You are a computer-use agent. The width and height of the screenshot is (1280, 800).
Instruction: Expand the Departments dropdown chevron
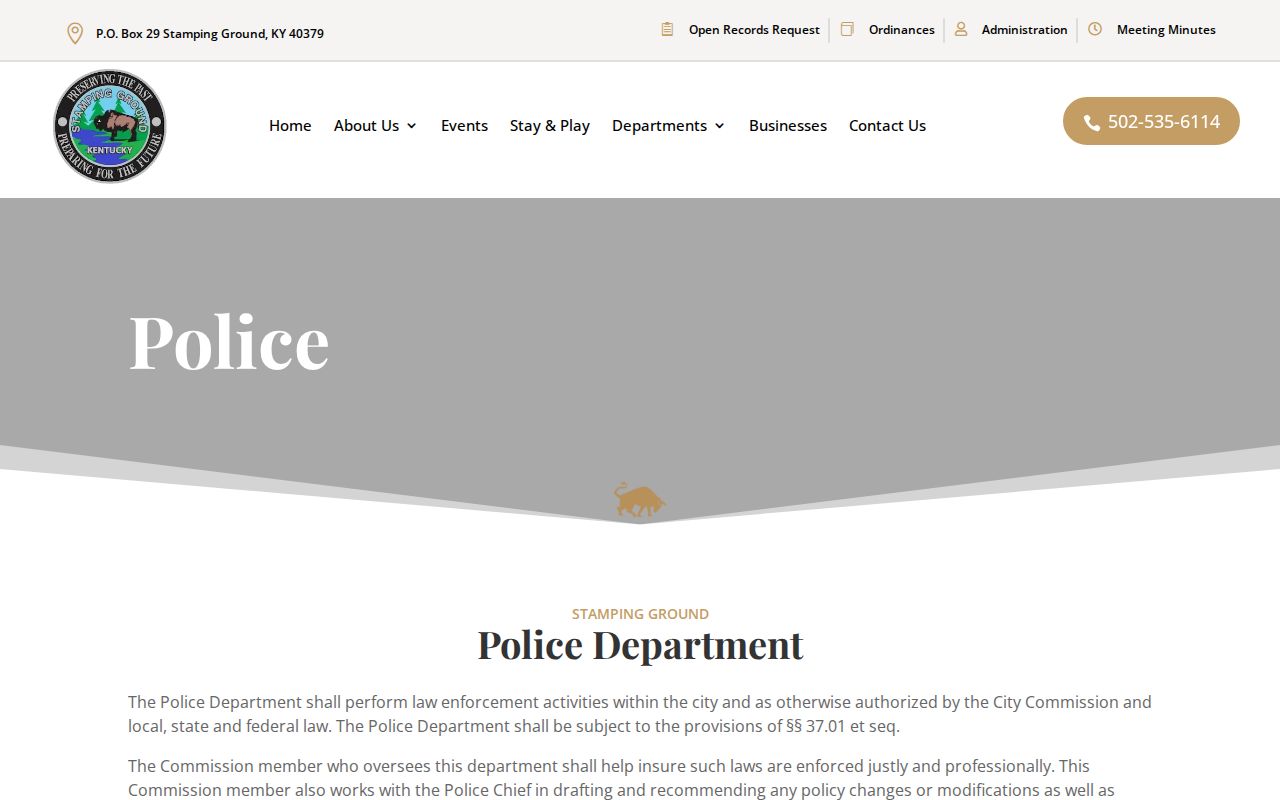[719, 126]
